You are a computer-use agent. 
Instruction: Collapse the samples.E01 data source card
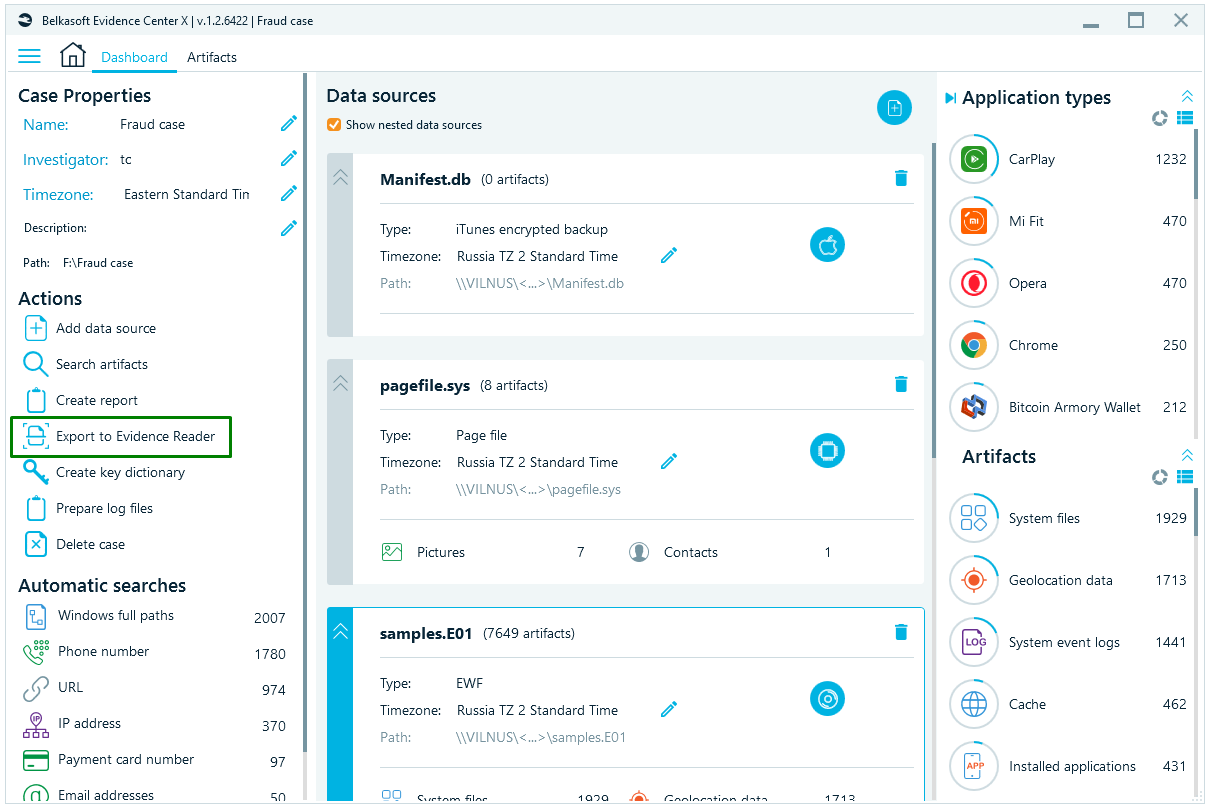coord(340,631)
